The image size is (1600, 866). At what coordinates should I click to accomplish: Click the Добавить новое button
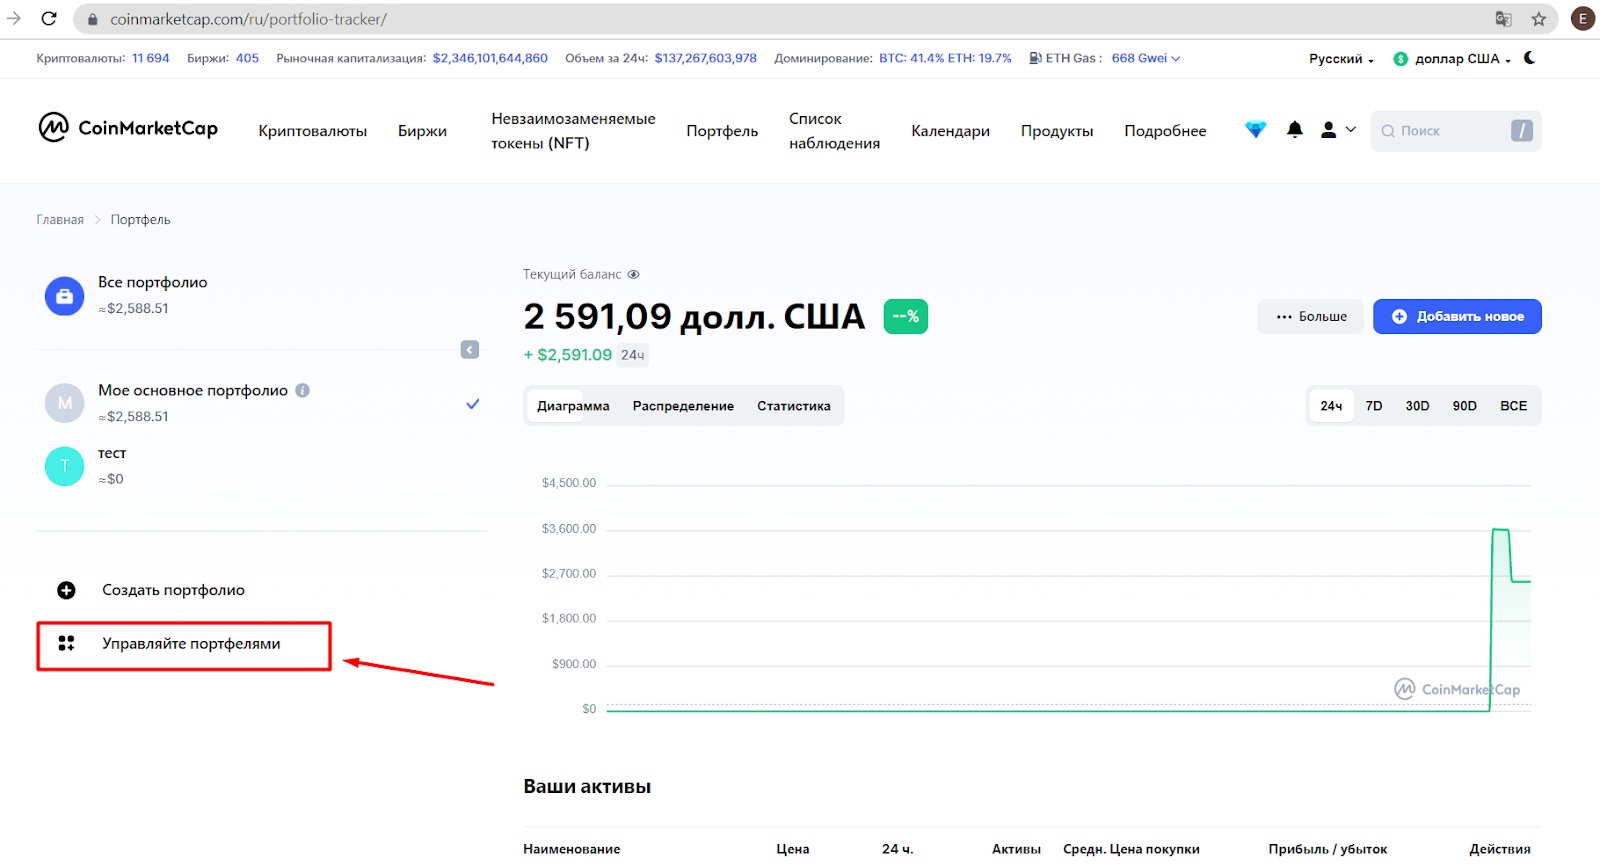(1457, 316)
